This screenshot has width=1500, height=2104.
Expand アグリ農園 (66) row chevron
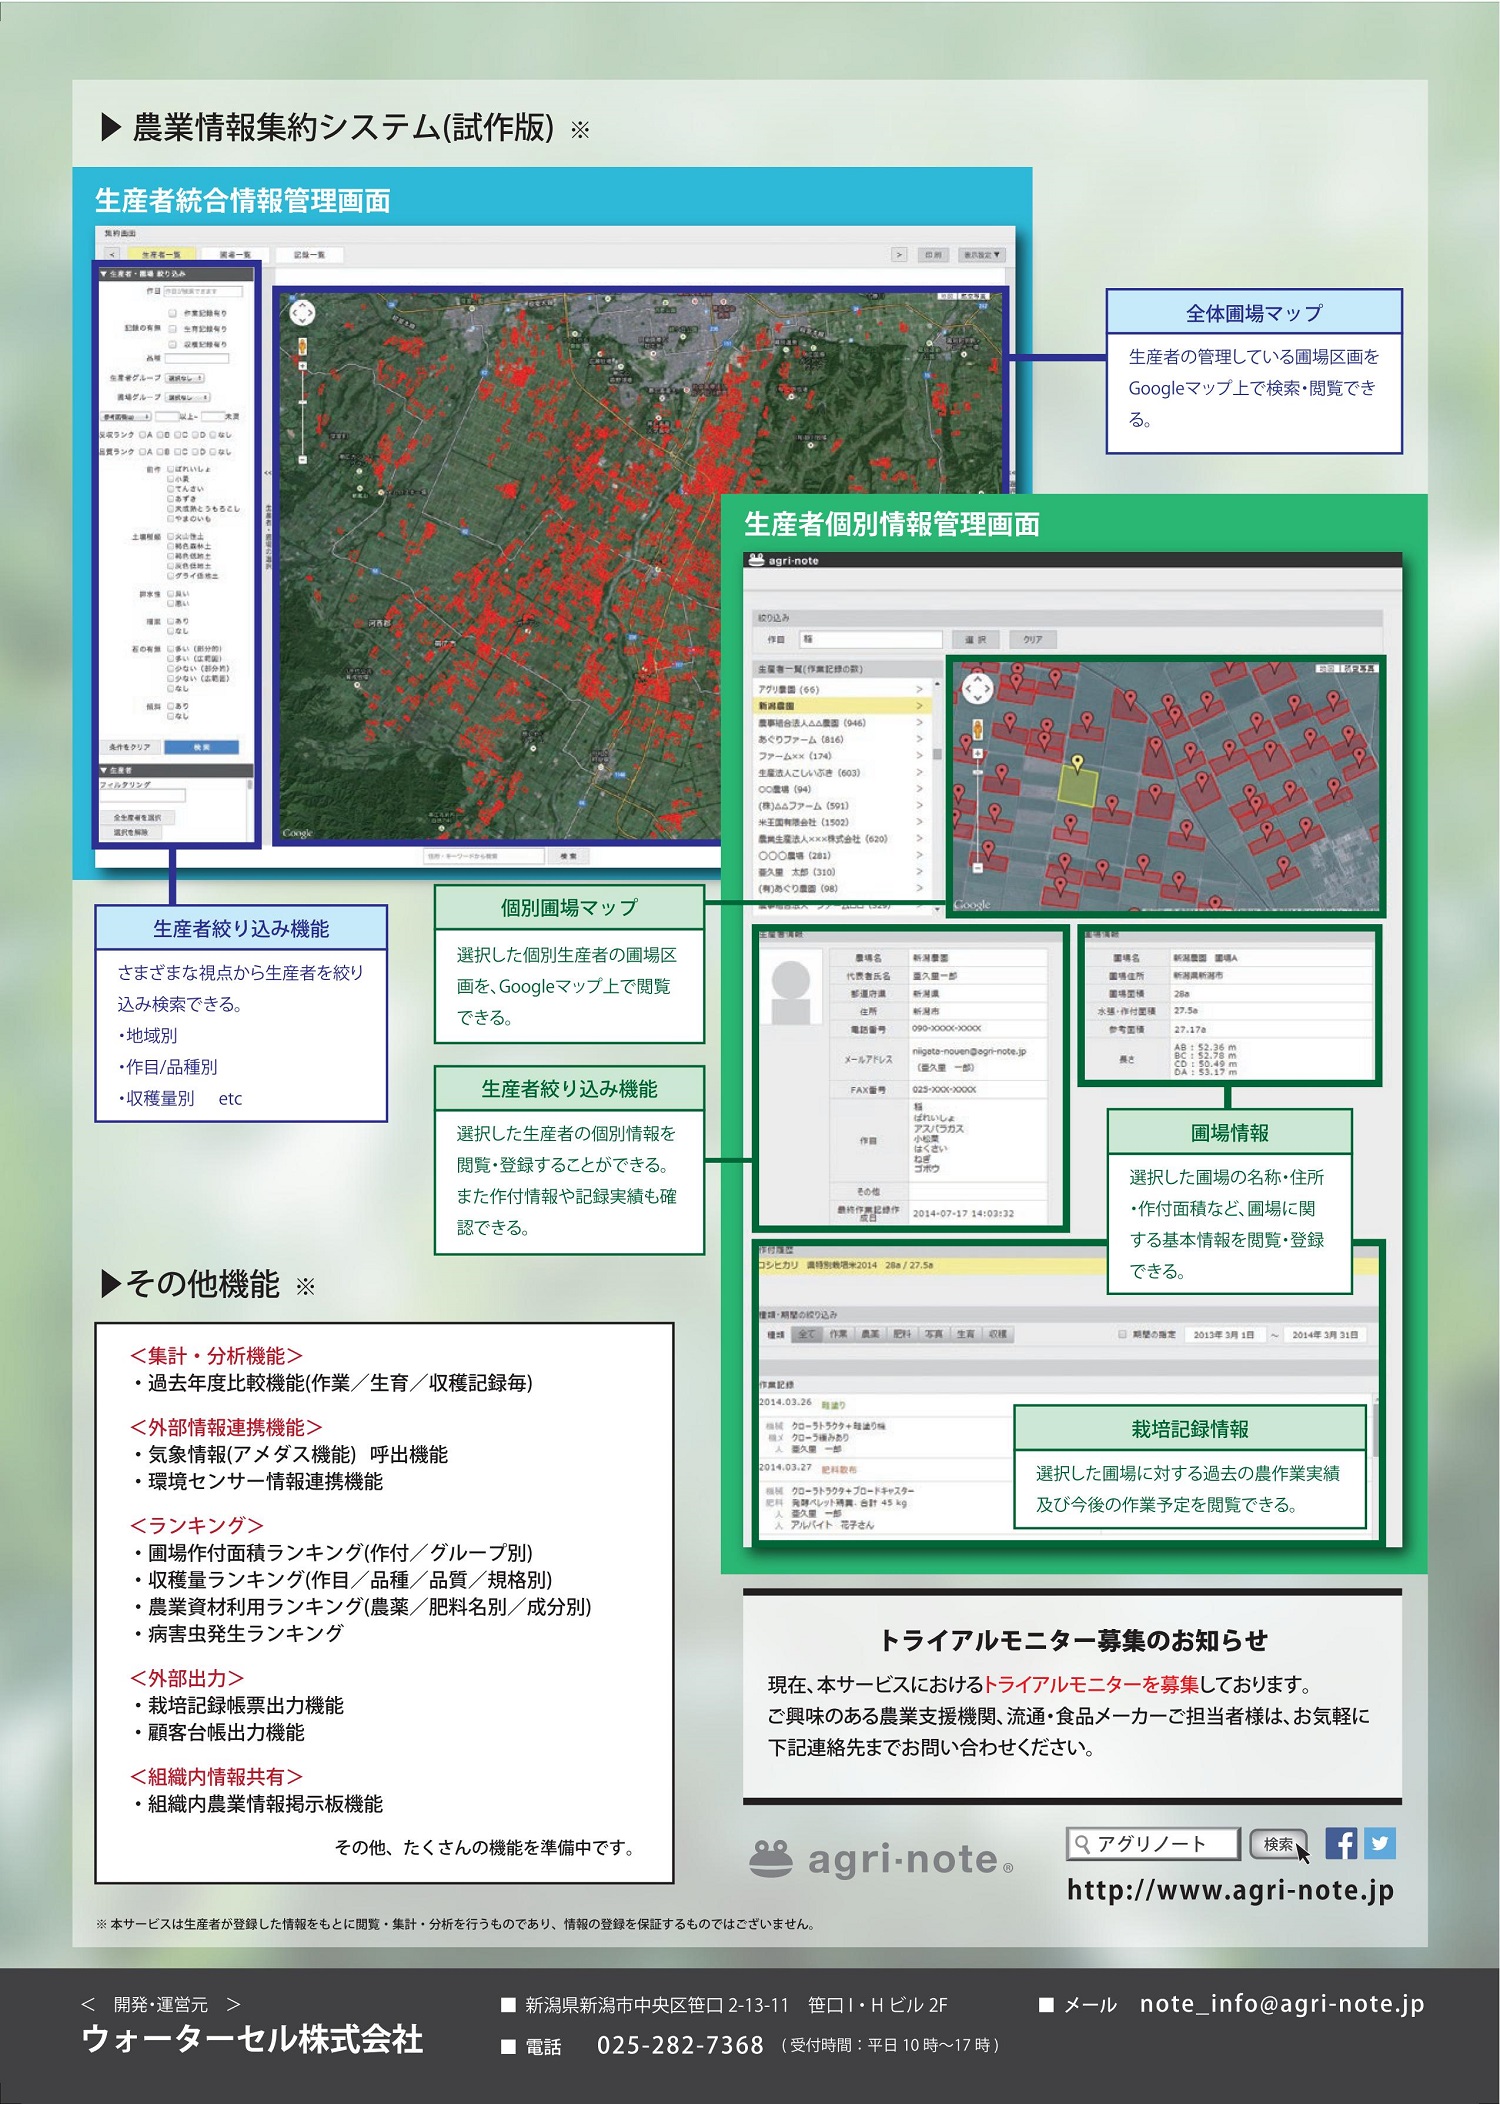coord(920,690)
